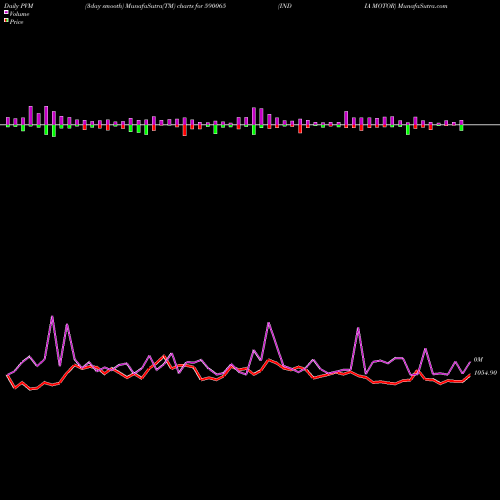Click the purple Volume legend swatch
The height and width of the screenshot is (500, 500).
6,13
